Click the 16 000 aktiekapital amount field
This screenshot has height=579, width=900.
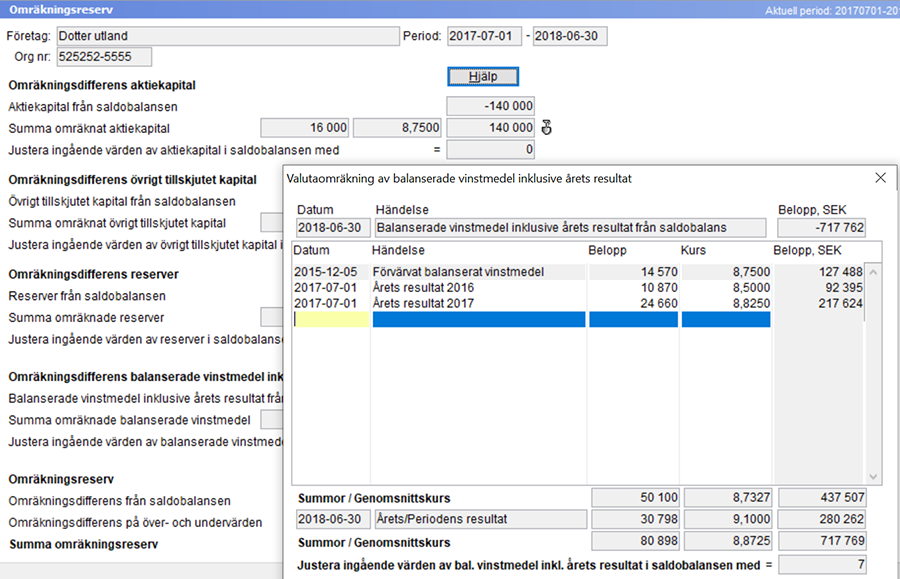(305, 127)
